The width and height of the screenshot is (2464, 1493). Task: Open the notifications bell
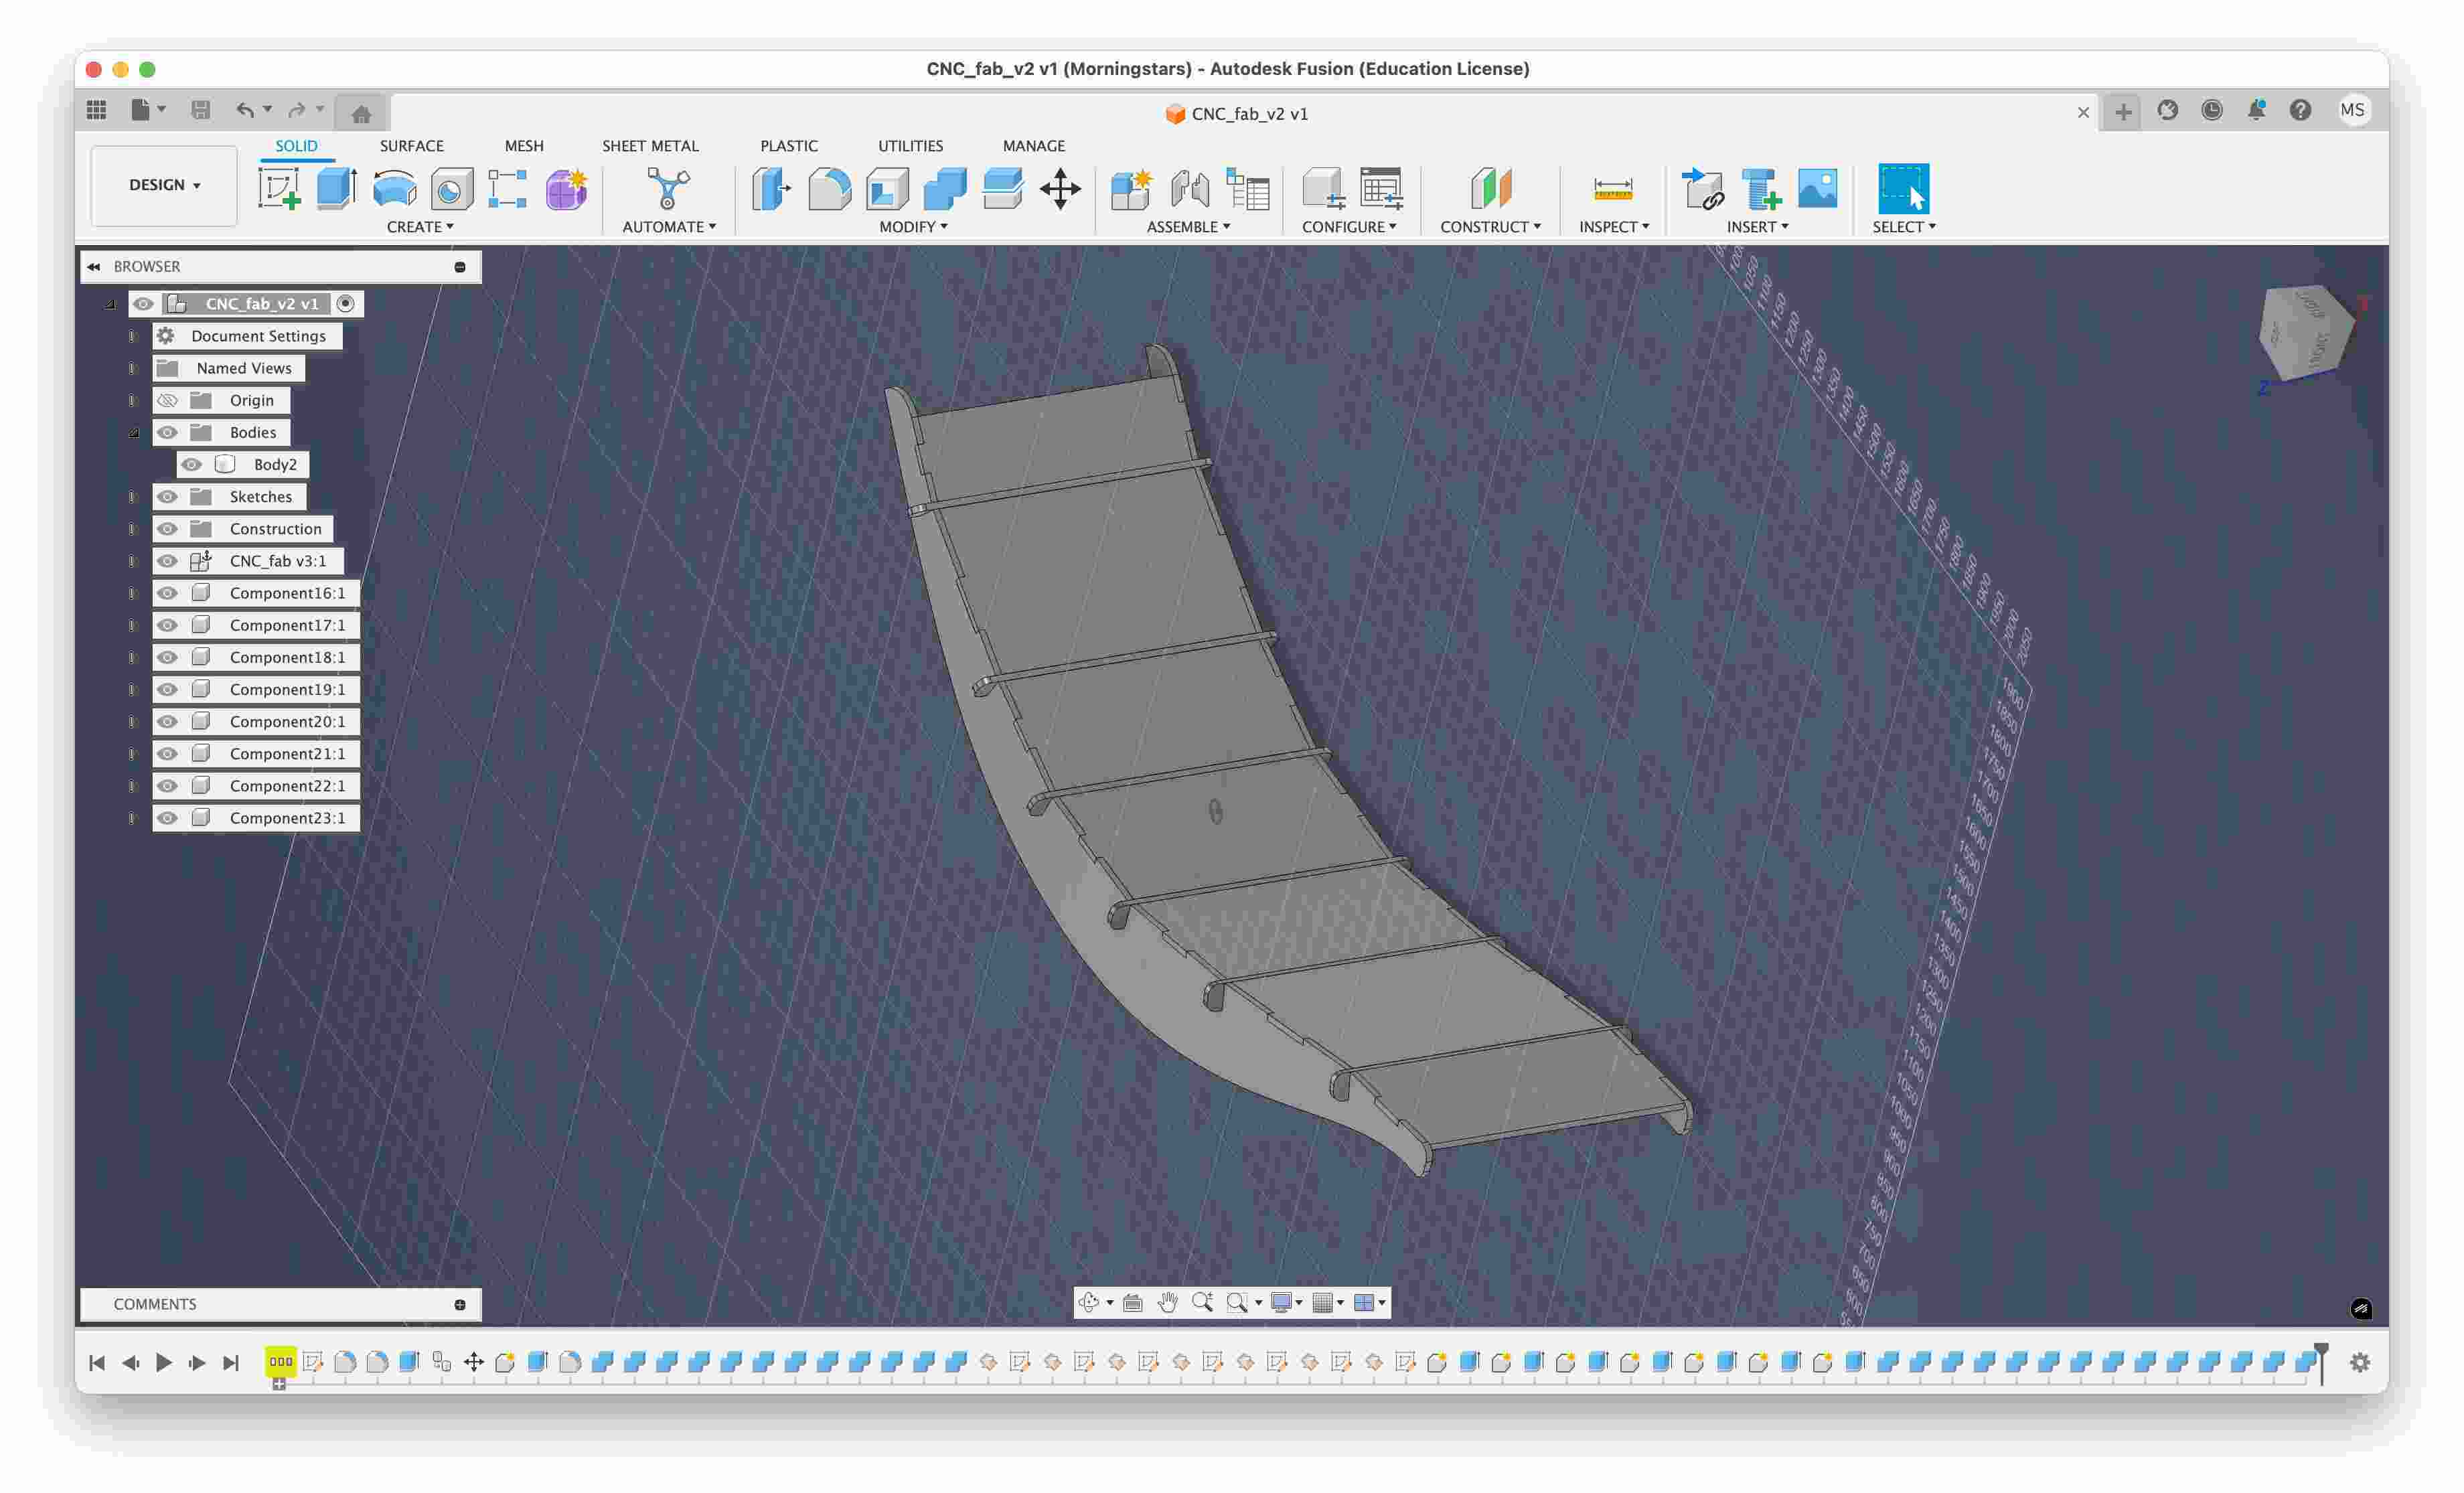[2256, 110]
